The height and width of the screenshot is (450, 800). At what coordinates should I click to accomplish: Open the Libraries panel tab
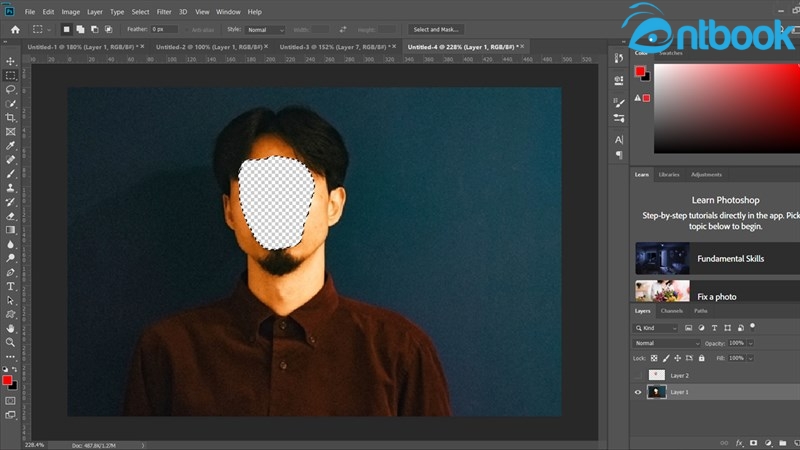pyautogui.click(x=669, y=174)
